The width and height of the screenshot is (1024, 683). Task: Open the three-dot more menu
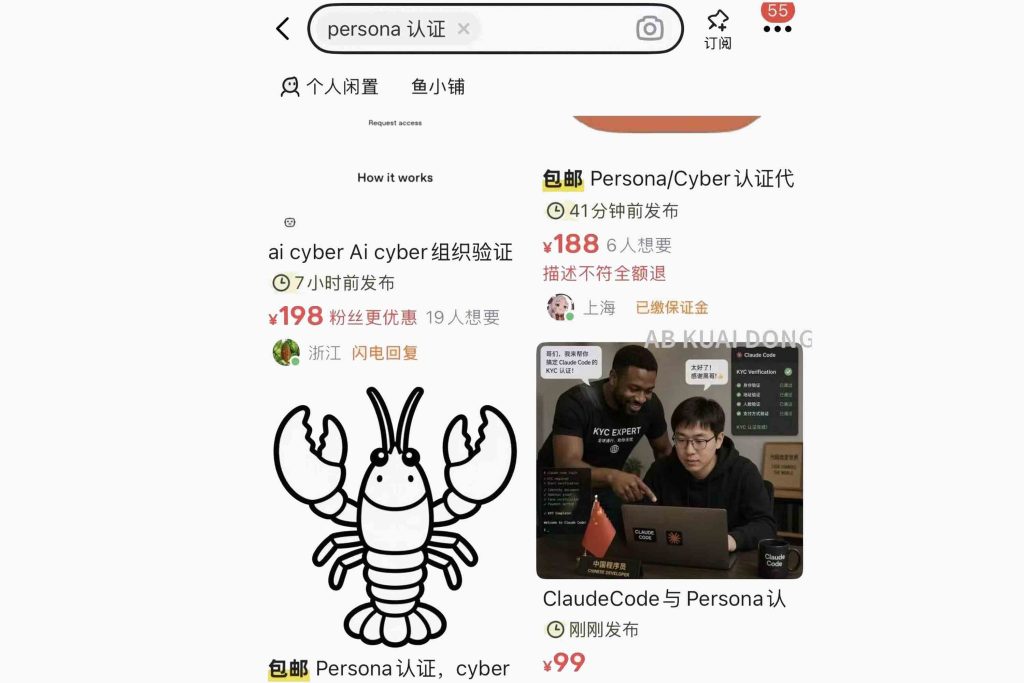[777, 29]
